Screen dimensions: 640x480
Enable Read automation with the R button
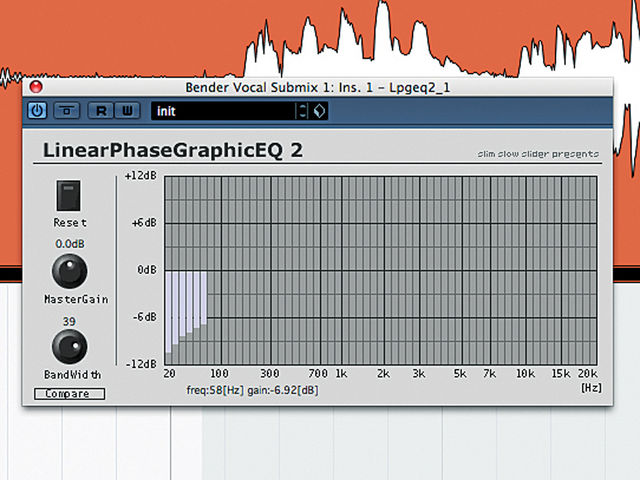[x=101, y=111]
